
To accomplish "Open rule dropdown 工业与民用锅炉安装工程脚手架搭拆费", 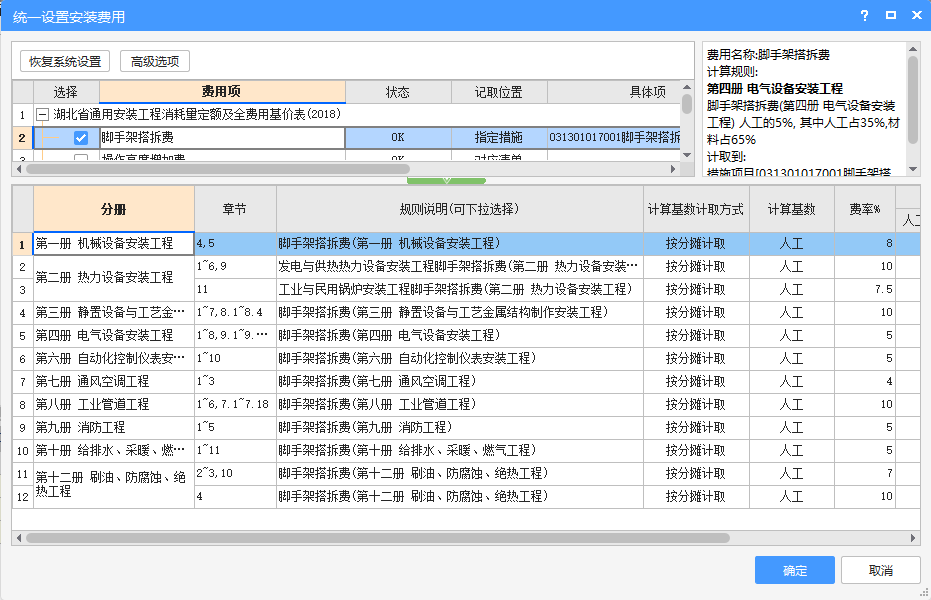I will [460, 290].
